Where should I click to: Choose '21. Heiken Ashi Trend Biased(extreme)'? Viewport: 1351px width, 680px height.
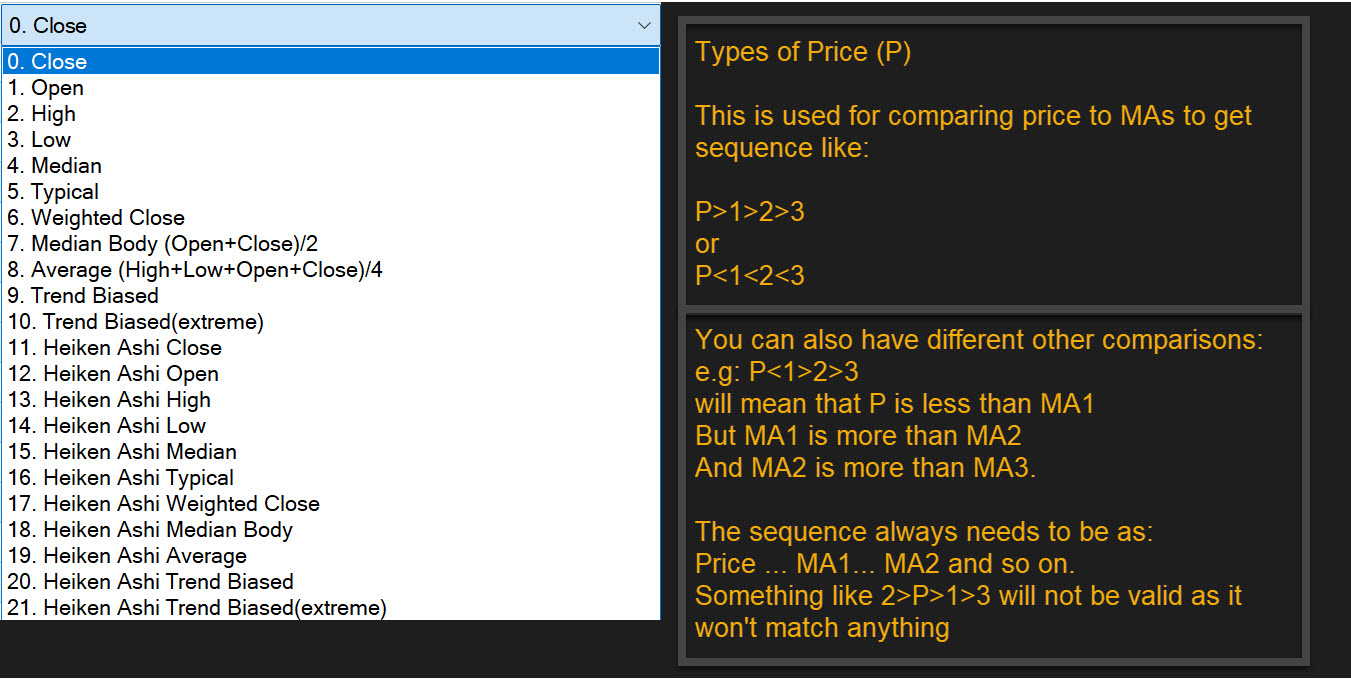197,608
